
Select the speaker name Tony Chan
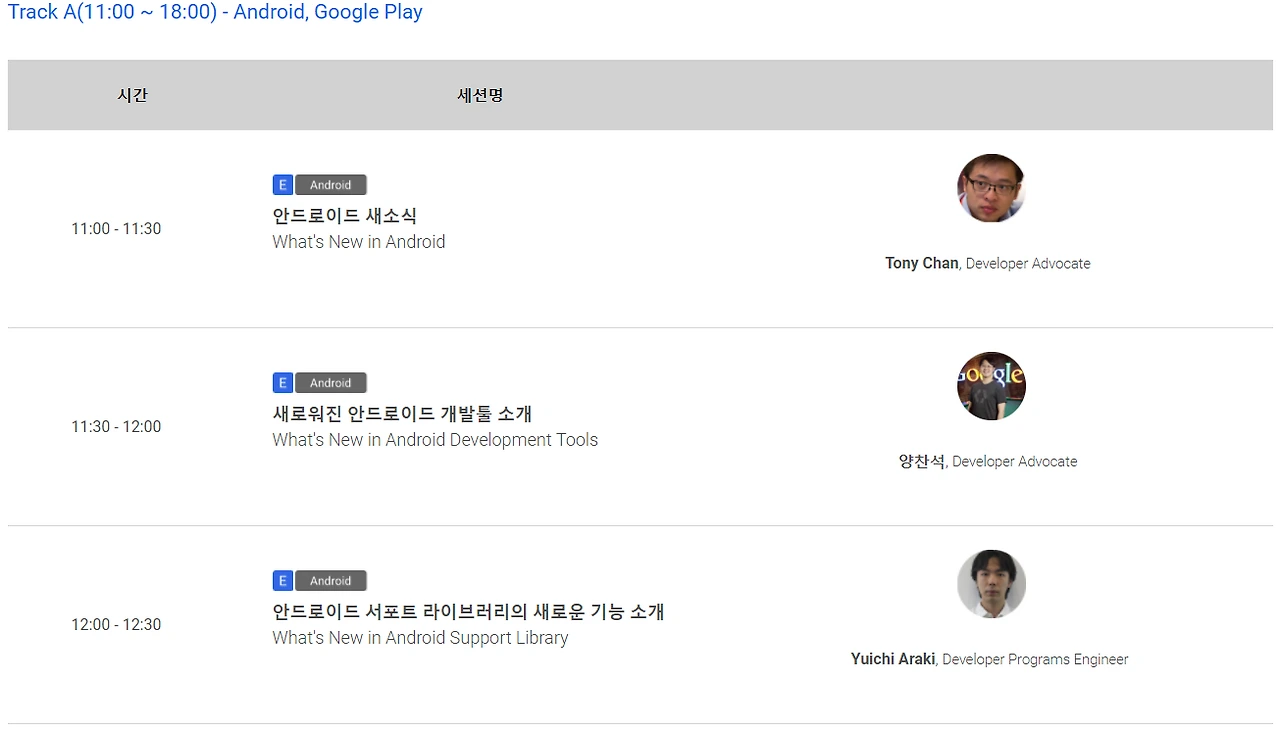[921, 263]
